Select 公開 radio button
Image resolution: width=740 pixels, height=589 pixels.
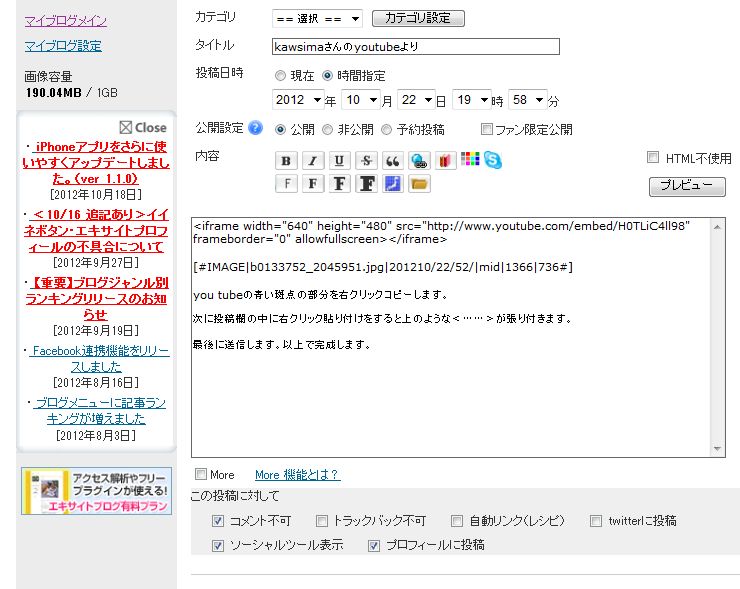(x=280, y=129)
